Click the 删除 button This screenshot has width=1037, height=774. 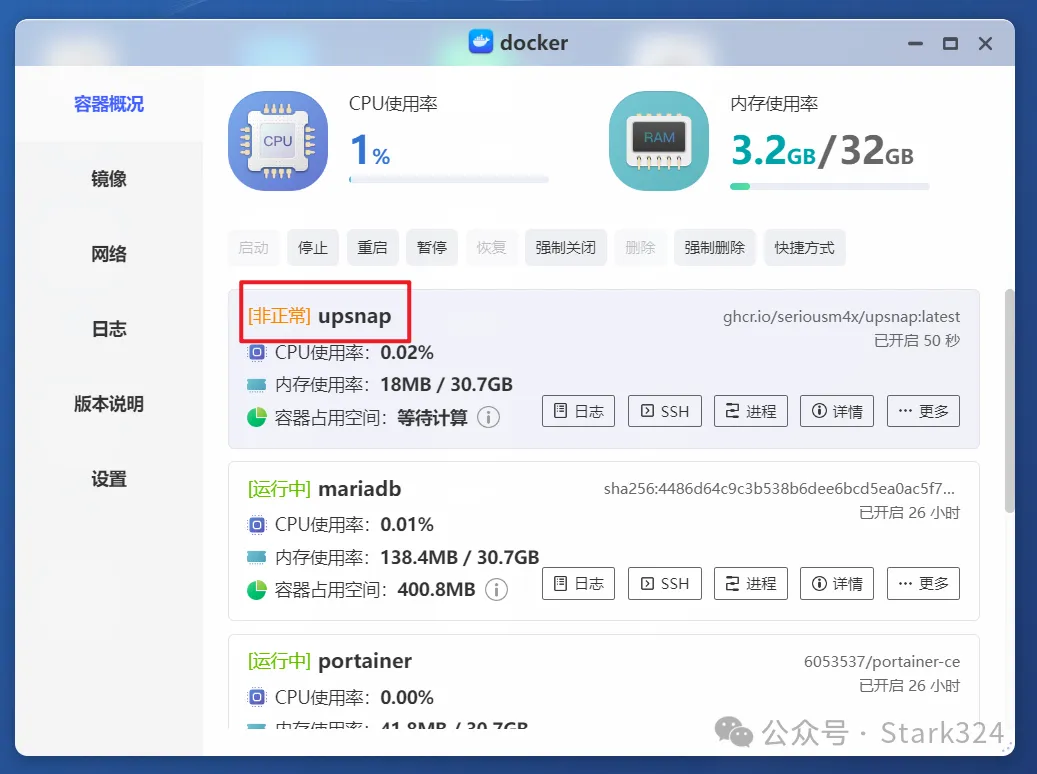tap(640, 247)
